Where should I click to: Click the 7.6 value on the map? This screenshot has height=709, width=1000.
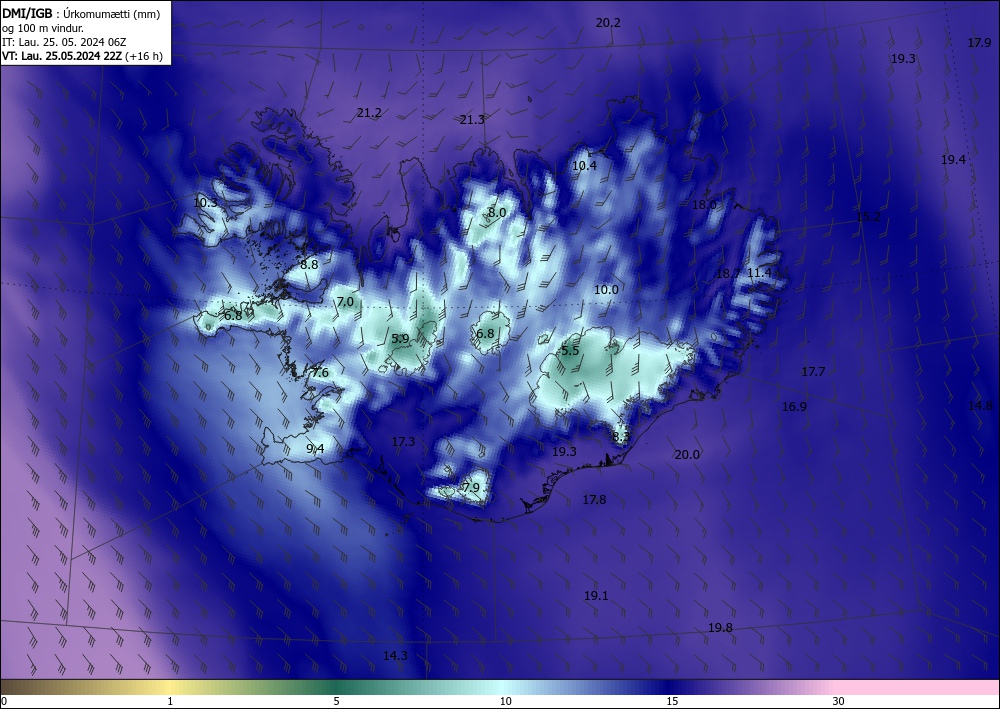coord(320,373)
